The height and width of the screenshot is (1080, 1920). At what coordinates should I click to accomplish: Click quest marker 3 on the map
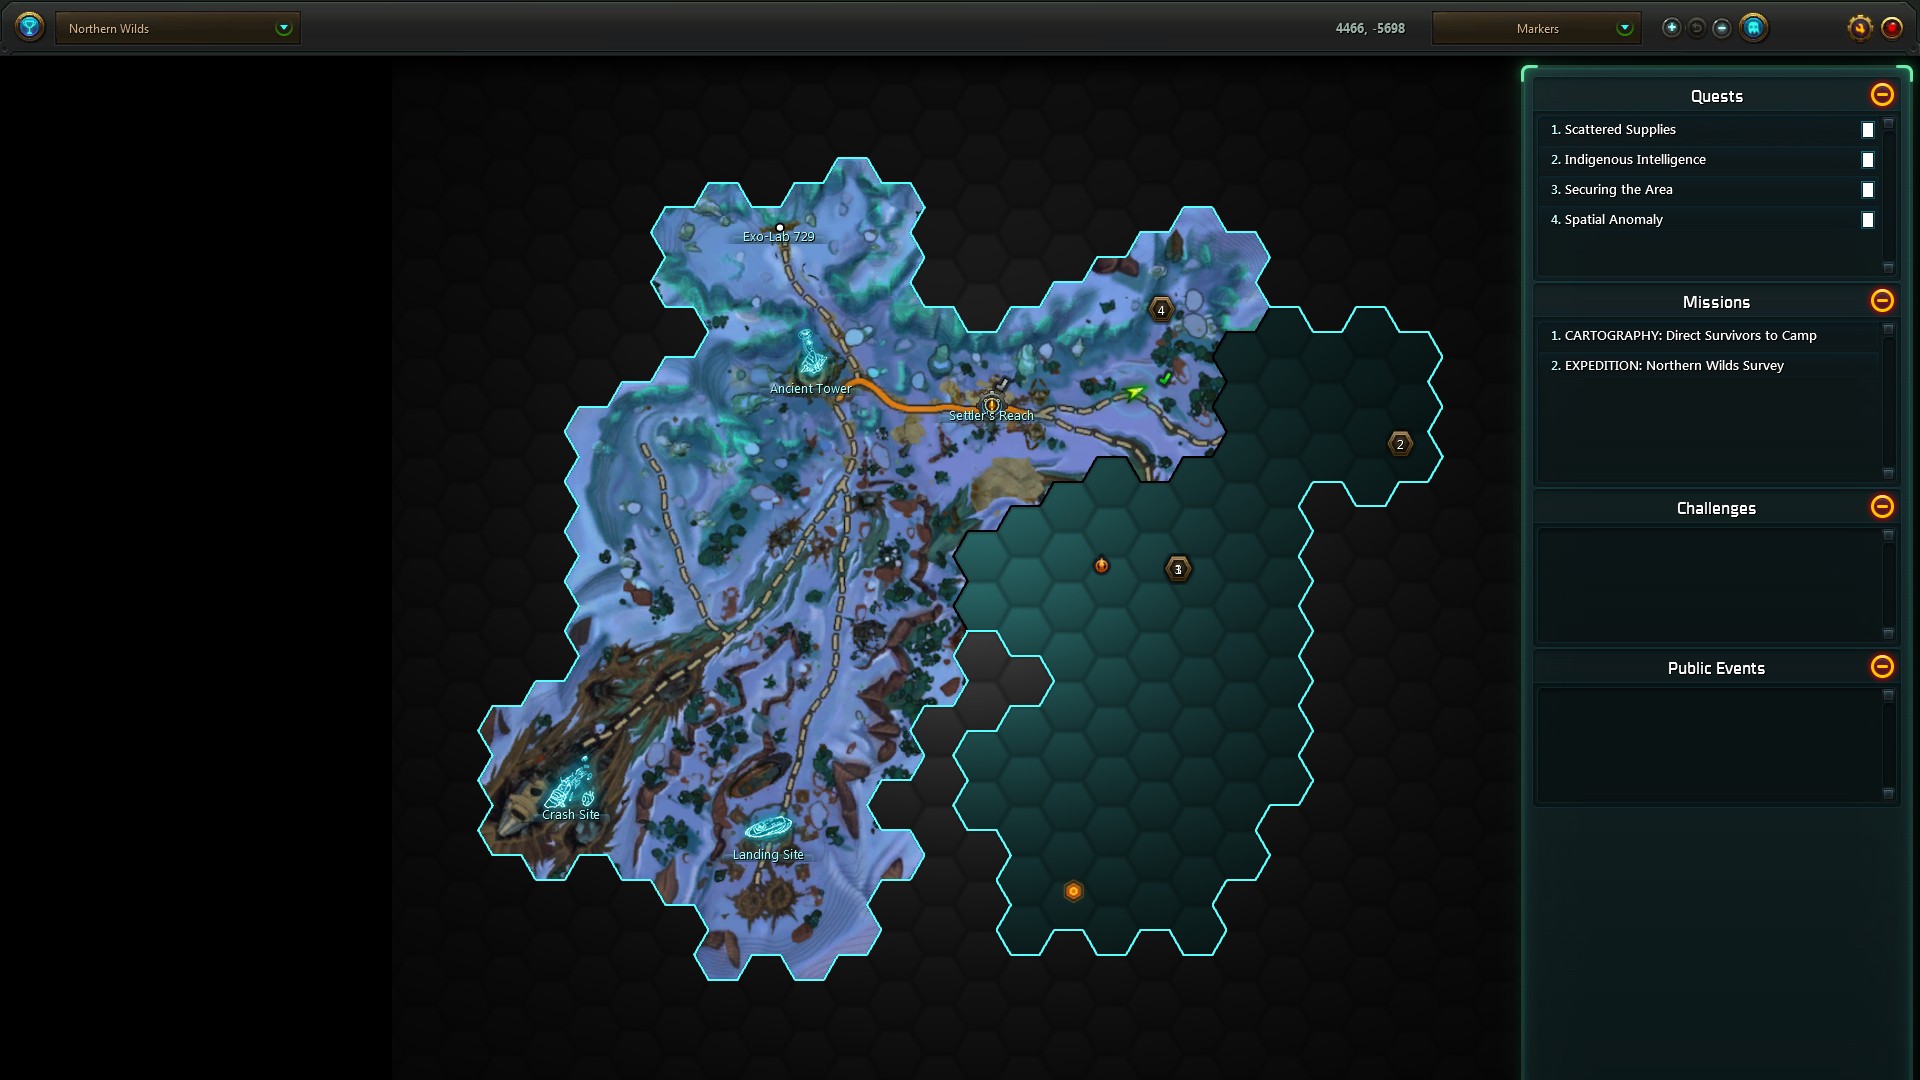click(1178, 569)
